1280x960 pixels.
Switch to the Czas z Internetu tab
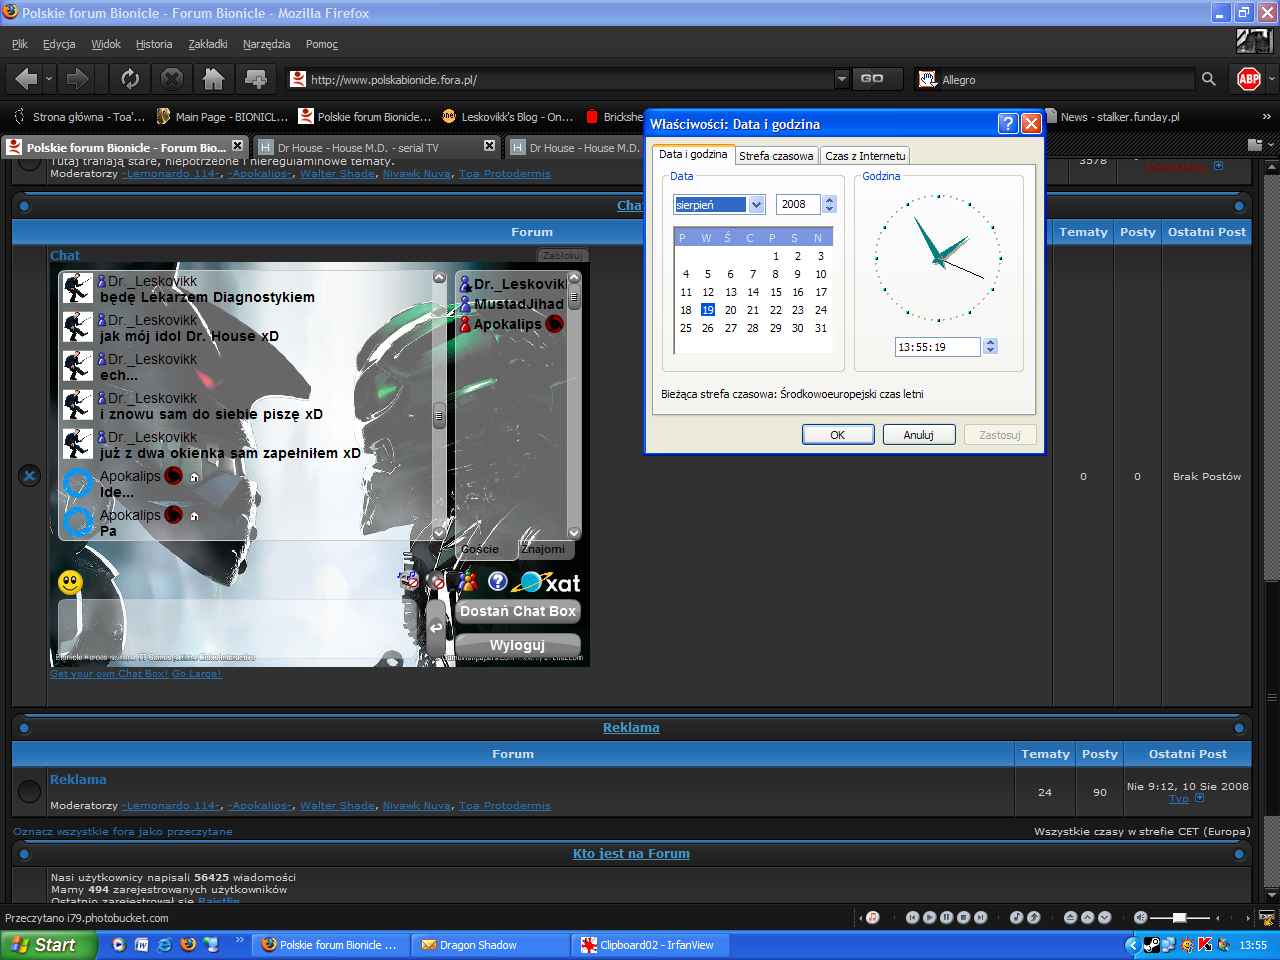click(x=865, y=156)
